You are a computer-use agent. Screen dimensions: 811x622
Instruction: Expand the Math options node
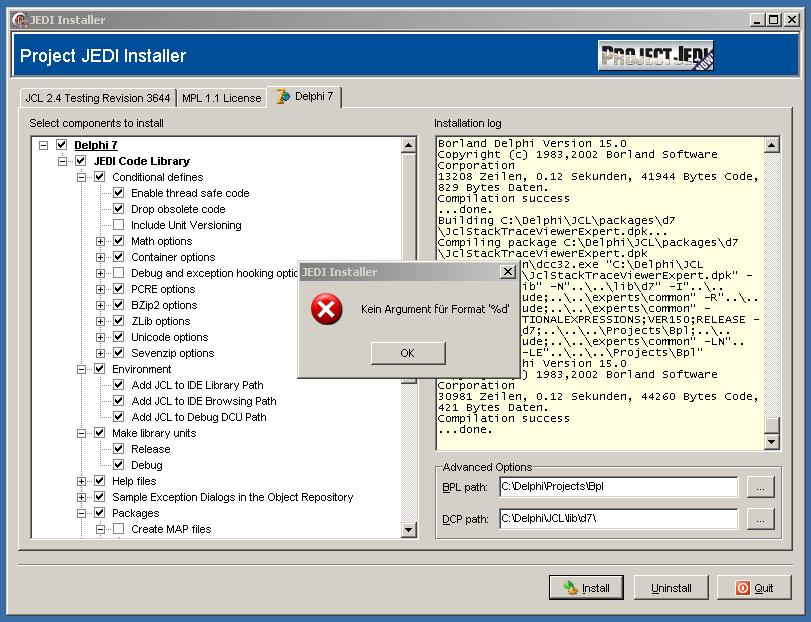[100, 241]
